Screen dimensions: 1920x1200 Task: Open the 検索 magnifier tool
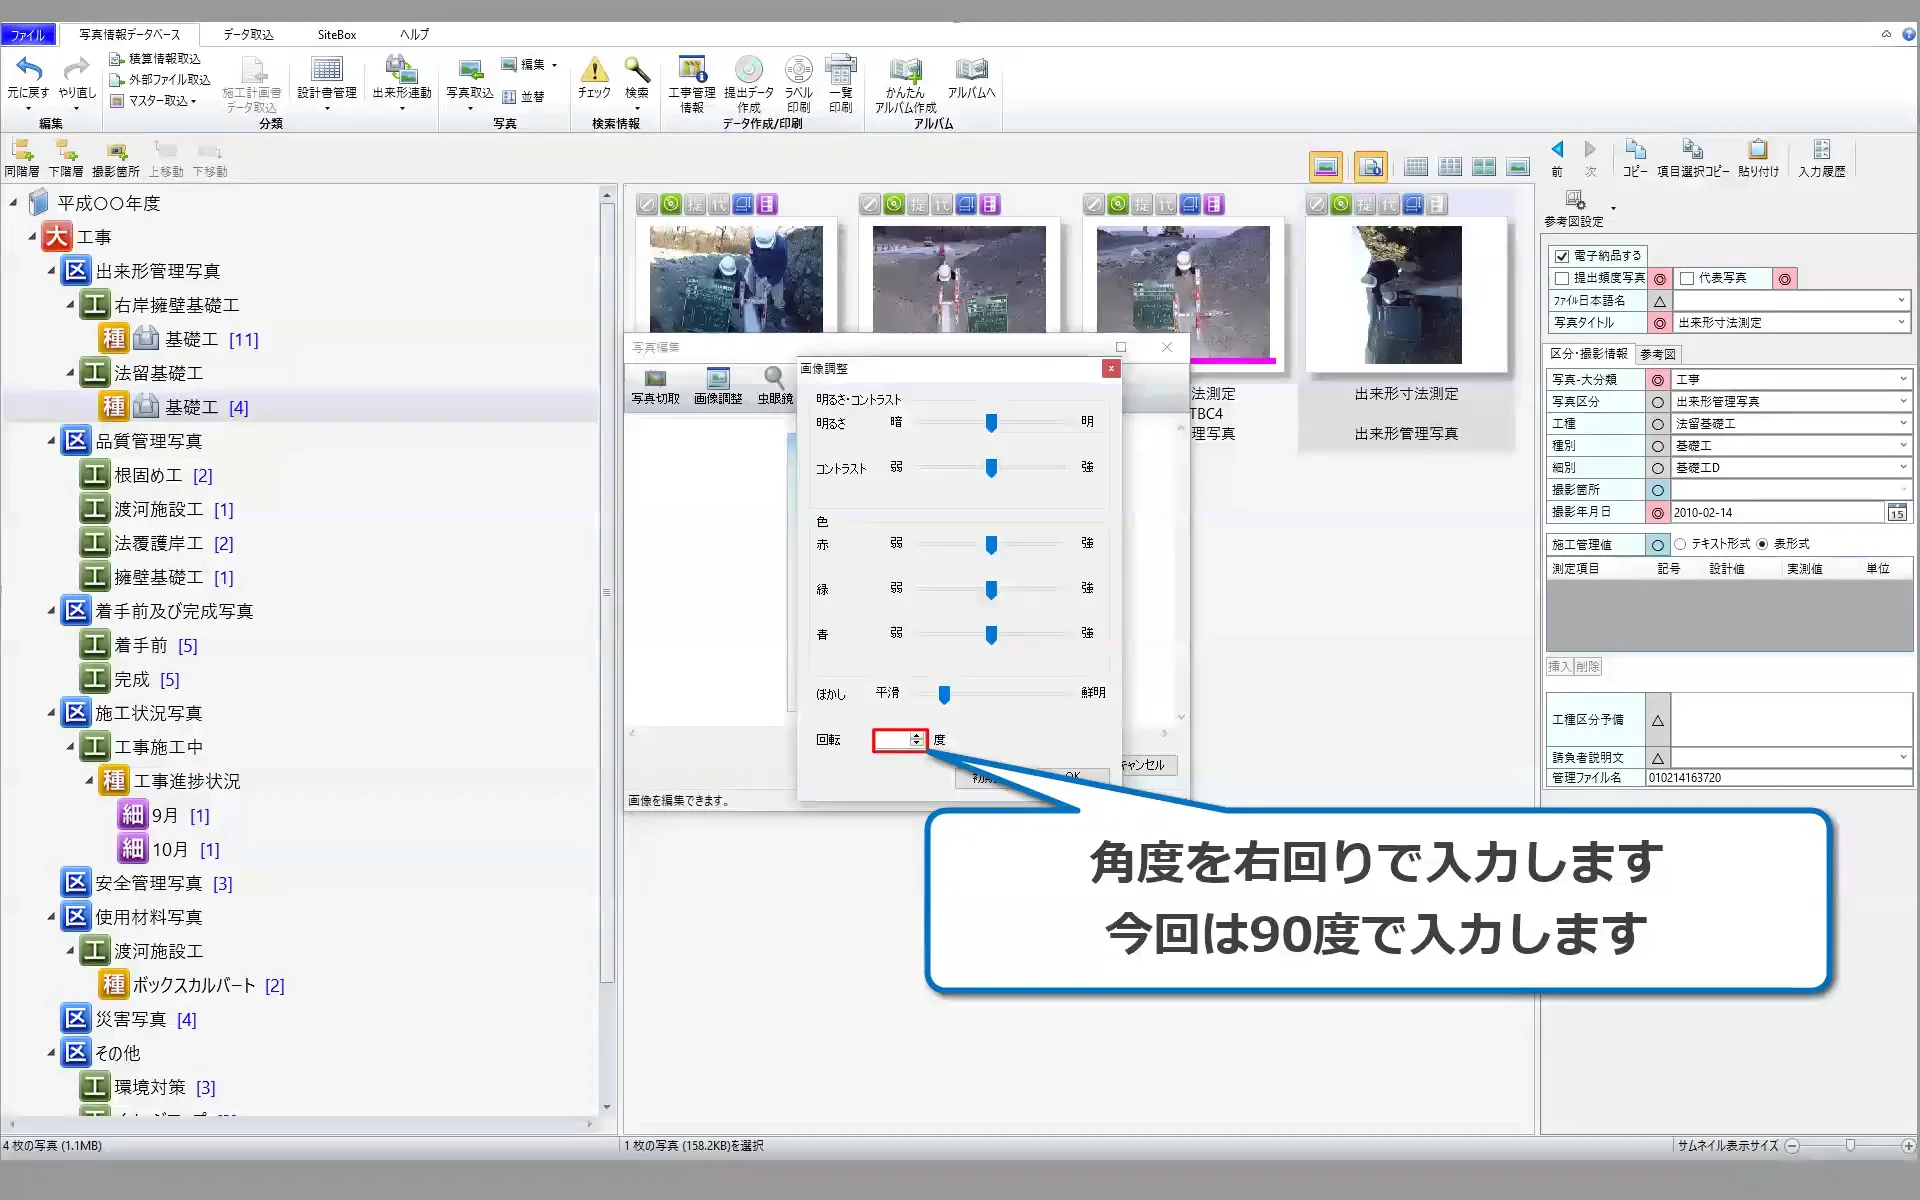636,70
